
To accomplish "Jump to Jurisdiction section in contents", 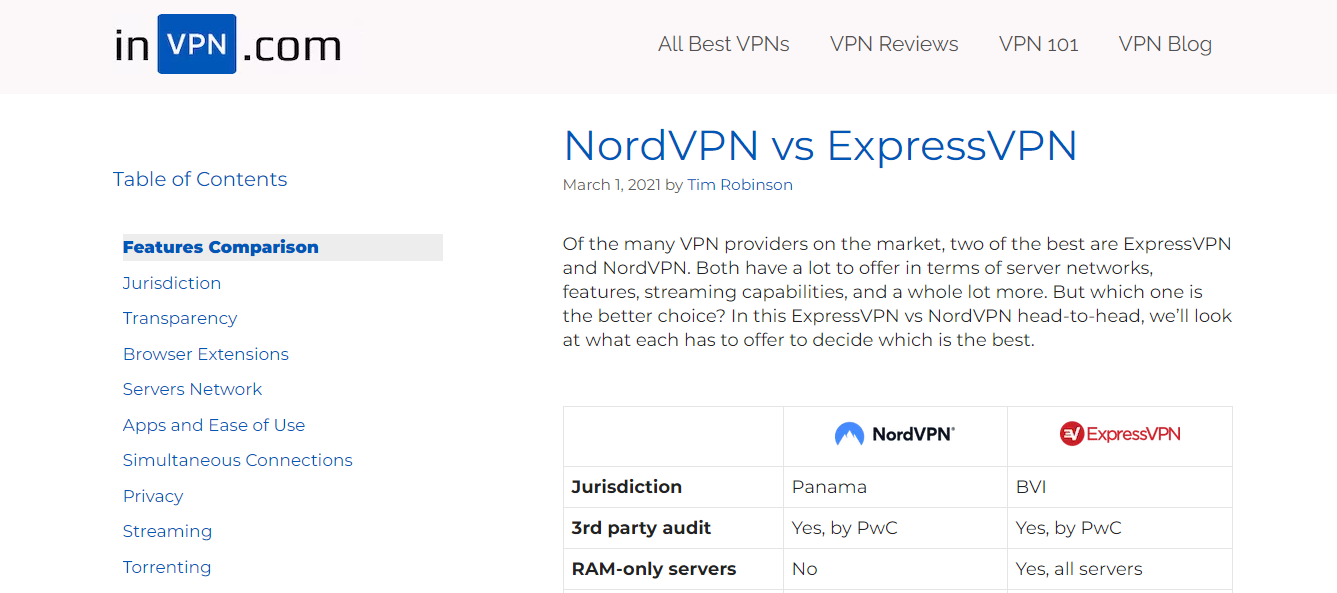I will 172,283.
